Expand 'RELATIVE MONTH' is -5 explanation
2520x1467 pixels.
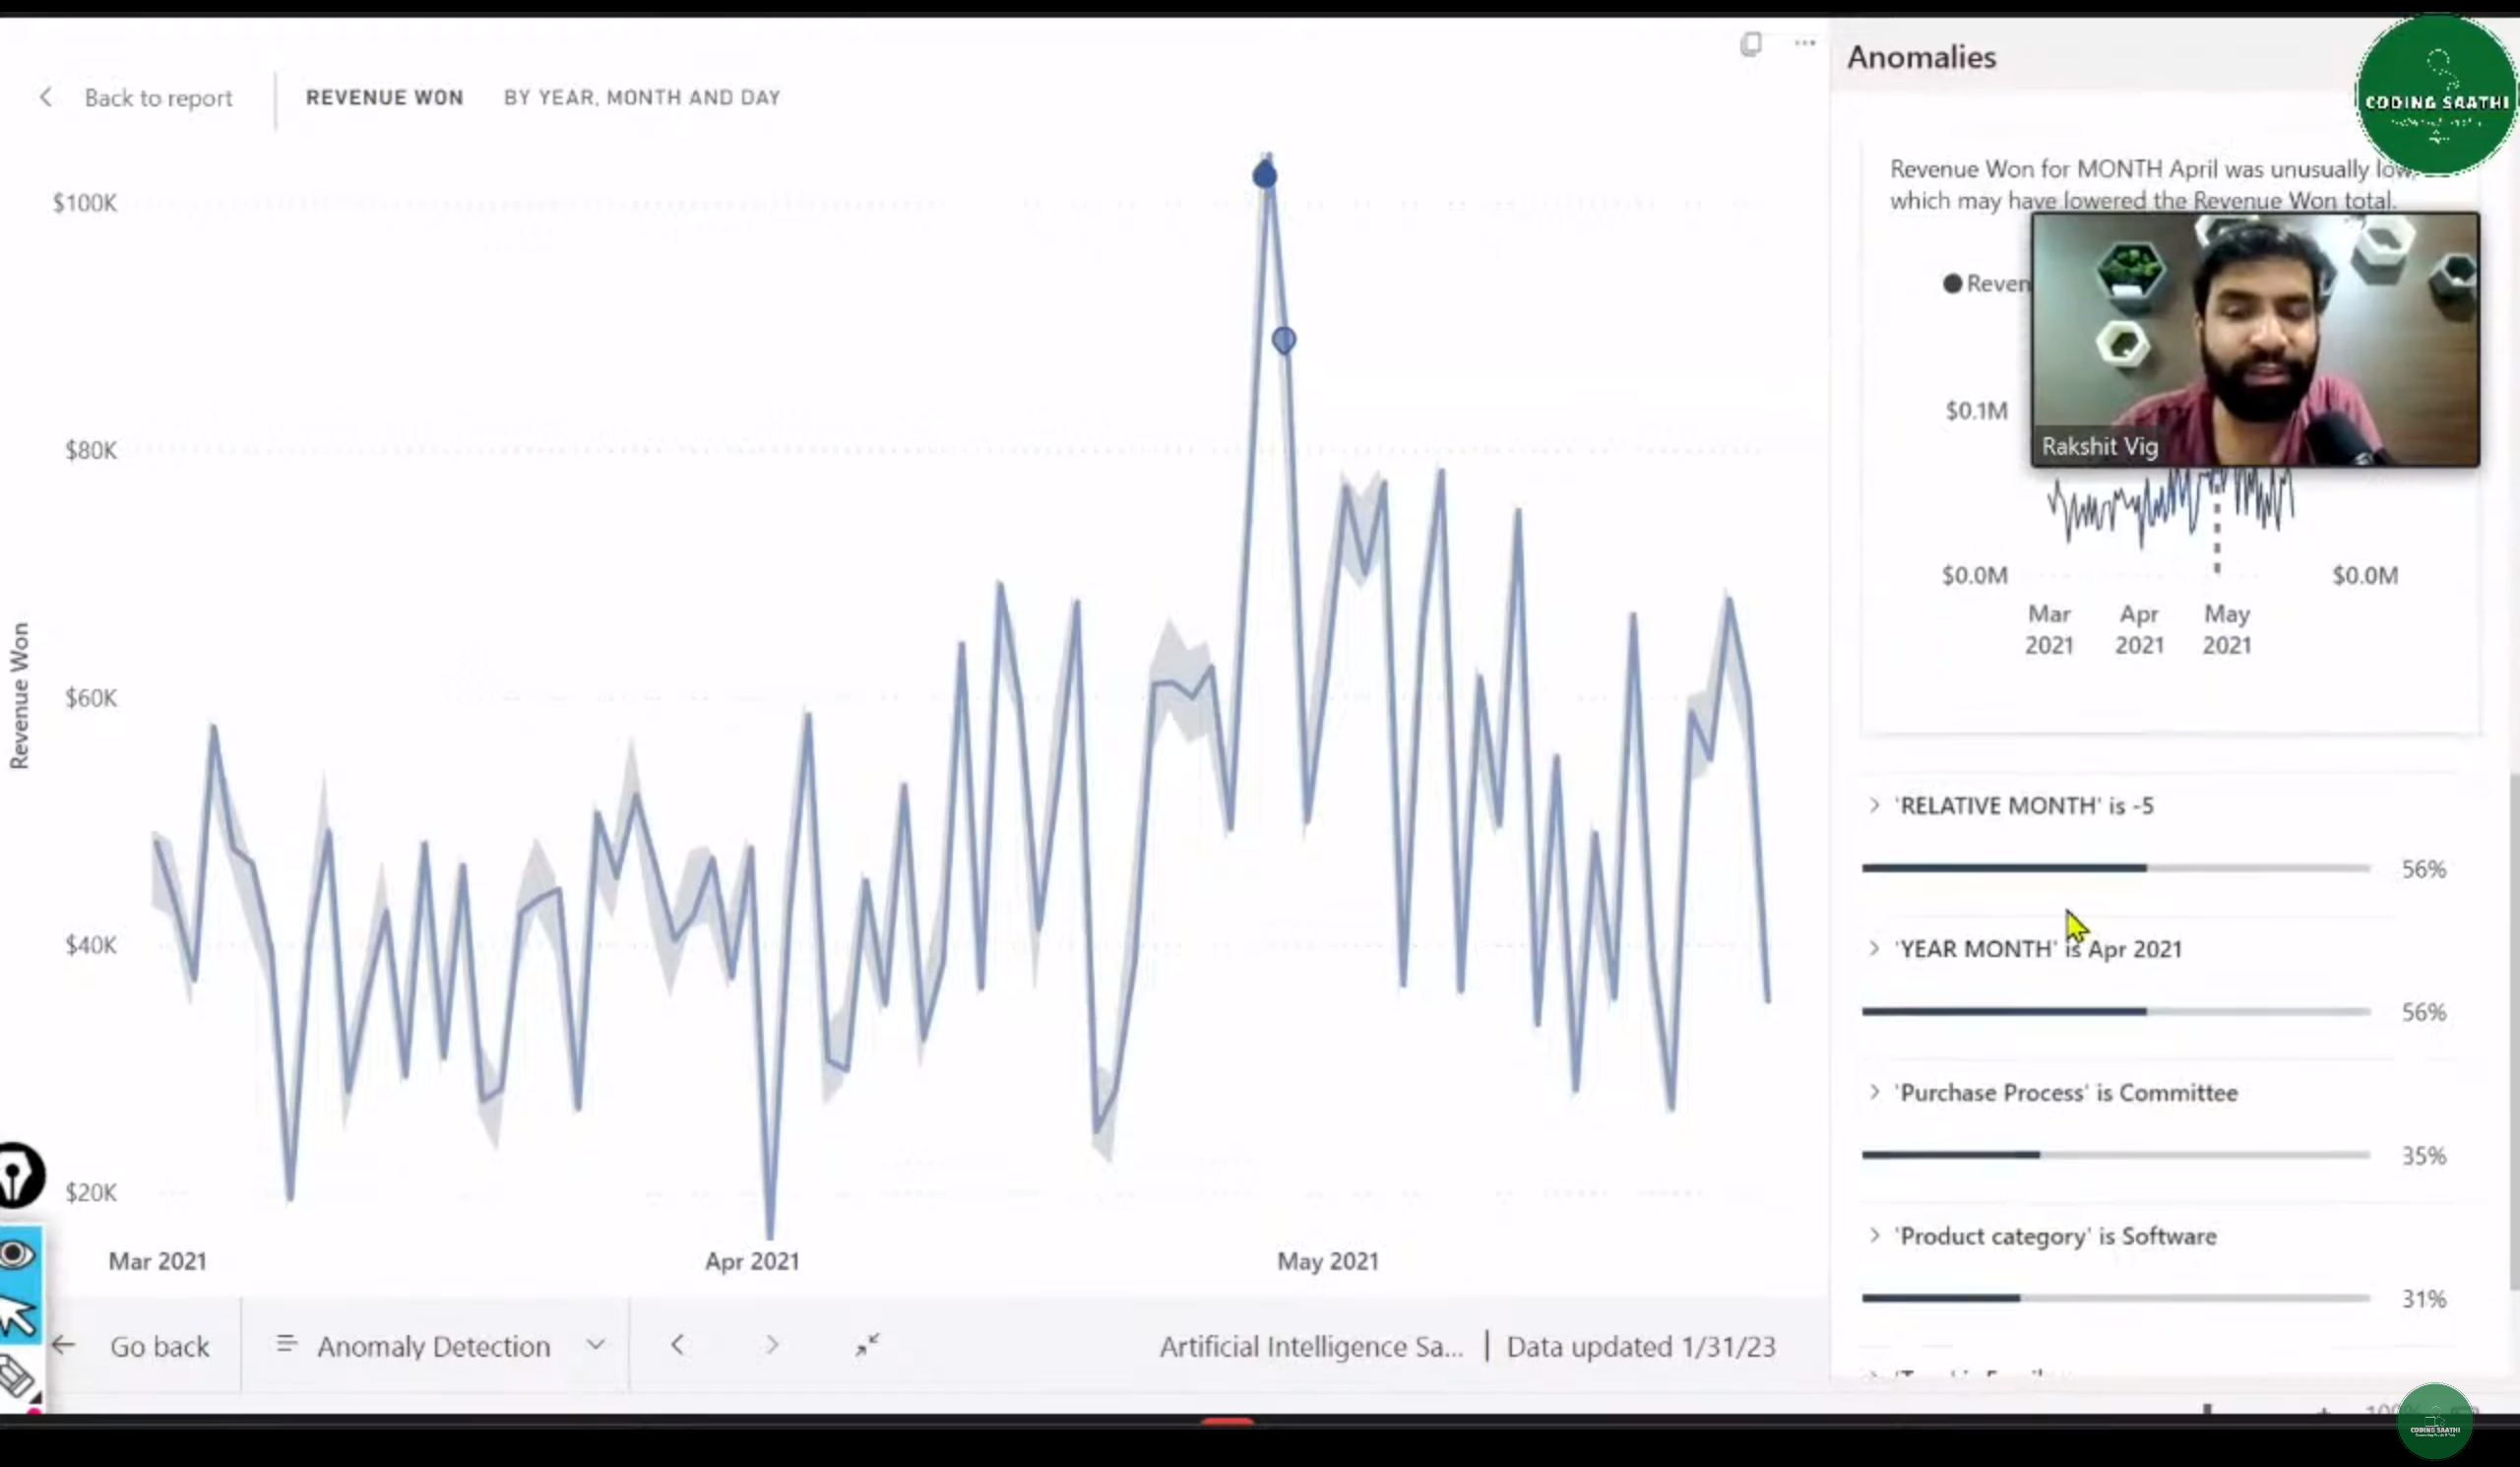click(x=1874, y=806)
